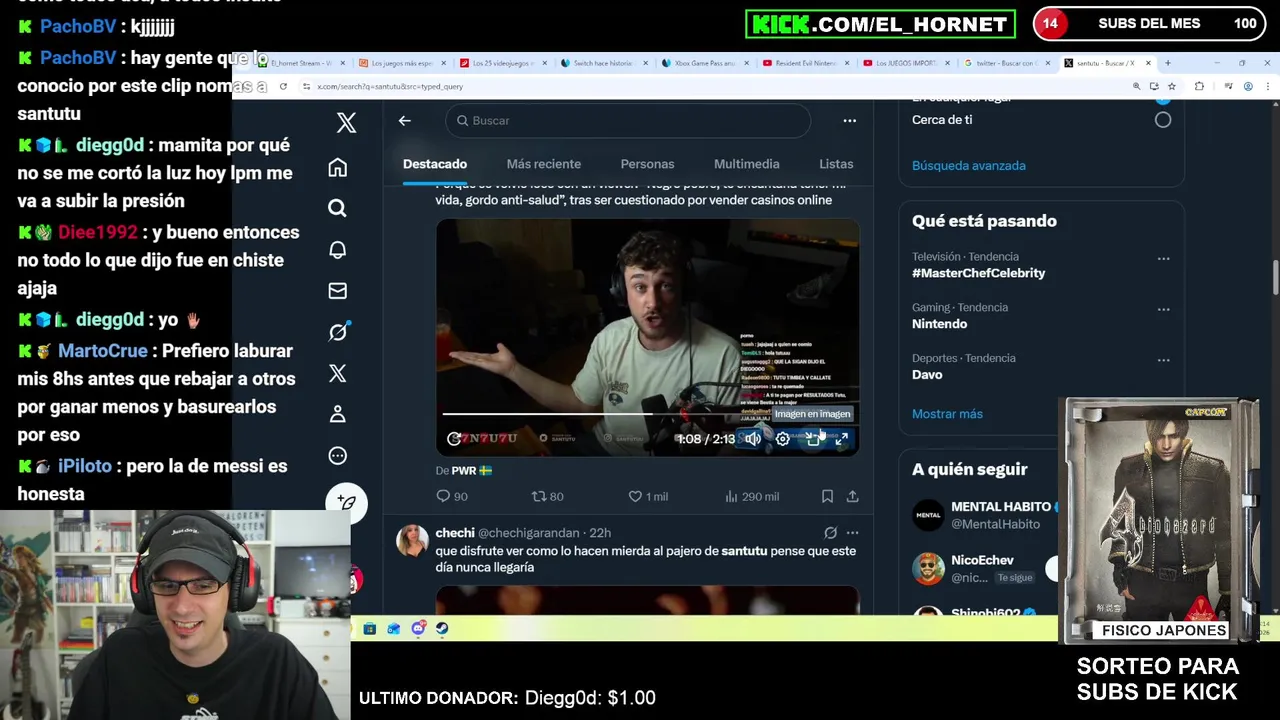Switch to 'Xbox Game Pass' browser tab
The image size is (1280, 720).
[x=703, y=63]
